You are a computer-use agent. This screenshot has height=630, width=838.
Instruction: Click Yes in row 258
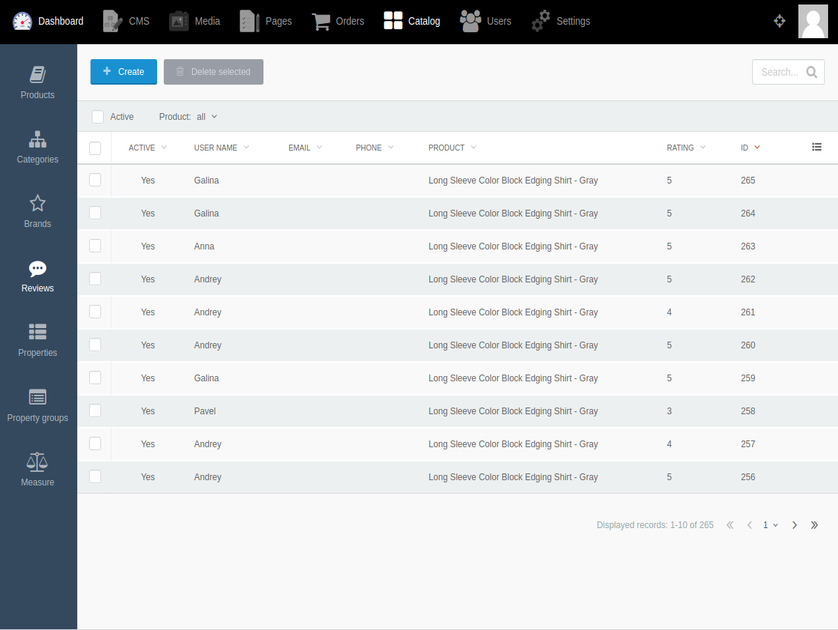point(148,411)
